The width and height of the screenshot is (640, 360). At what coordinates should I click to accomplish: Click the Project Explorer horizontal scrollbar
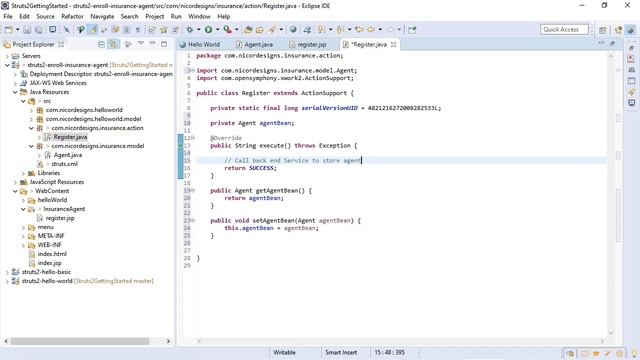coord(80,341)
